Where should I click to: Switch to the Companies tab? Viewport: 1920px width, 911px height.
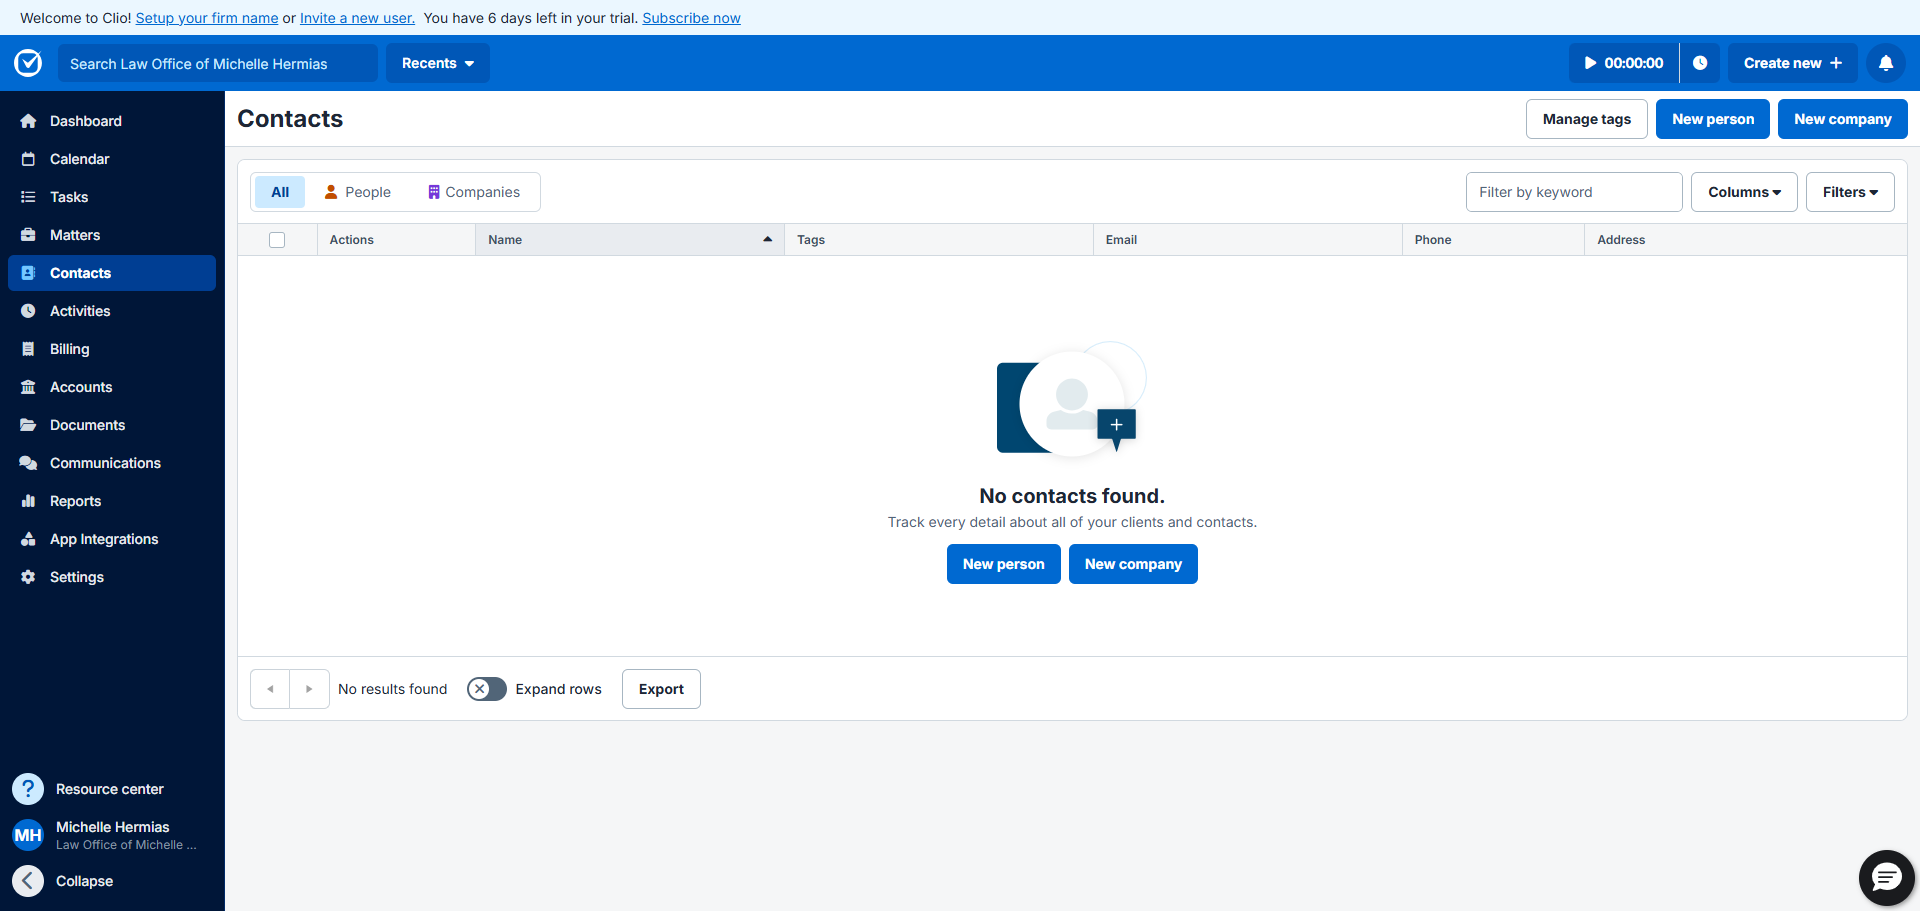coord(474,192)
